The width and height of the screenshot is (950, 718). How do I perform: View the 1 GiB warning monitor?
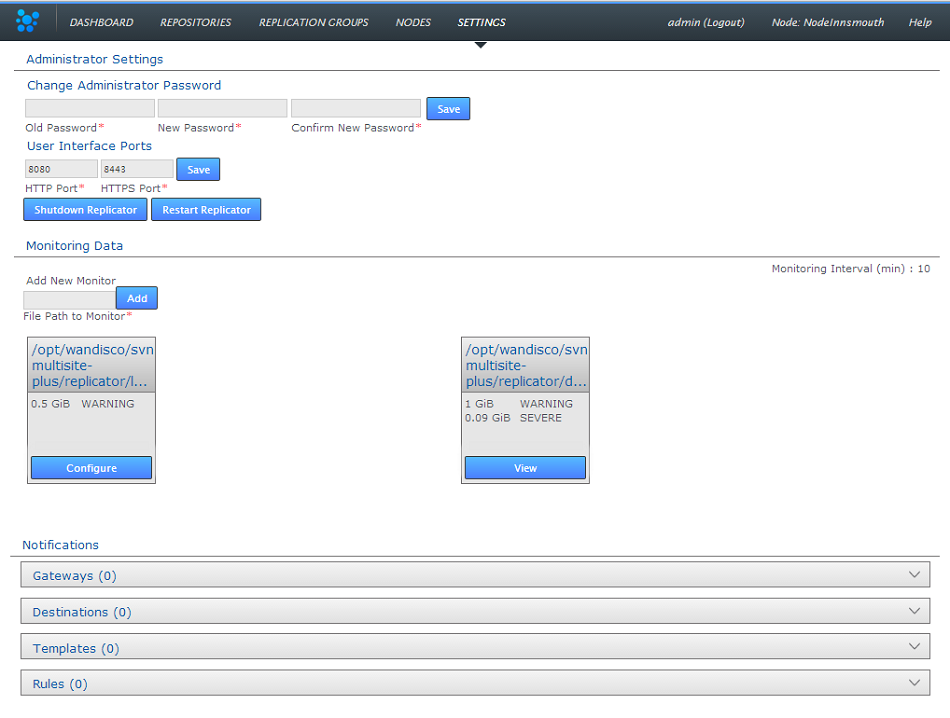tap(525, 468)
